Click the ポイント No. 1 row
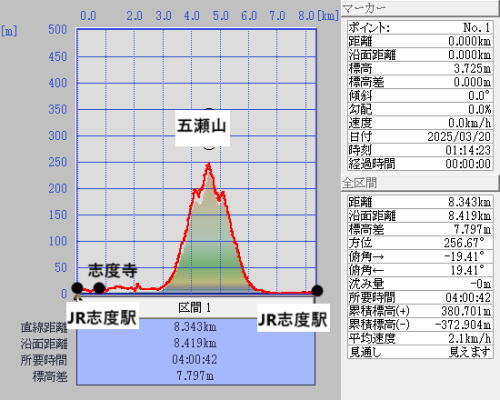 coord(420,28)
